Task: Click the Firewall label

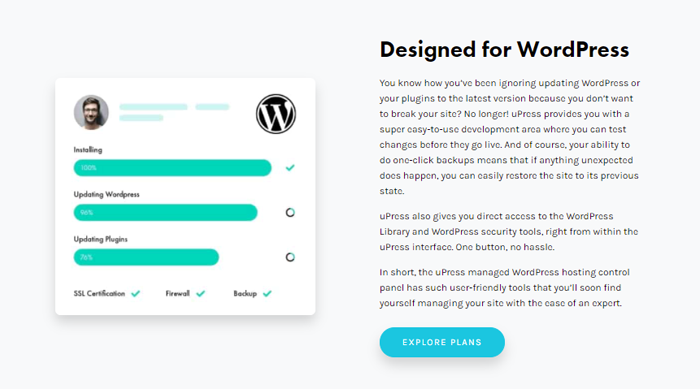Action: pyautogui.click(x=178, y=293)
